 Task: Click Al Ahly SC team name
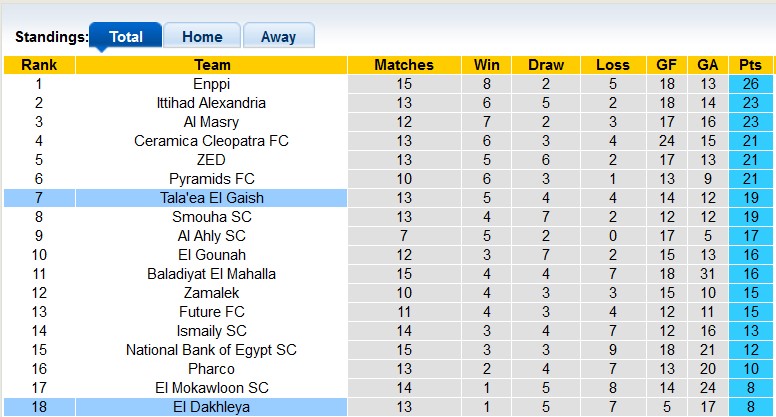tap(211, 236)
